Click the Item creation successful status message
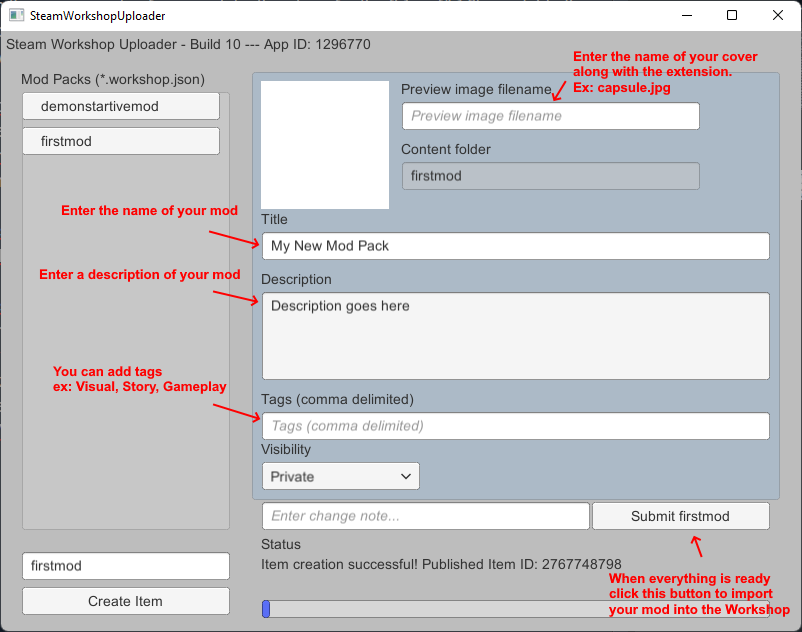802x632 pixels. click(x=441, y=564)
